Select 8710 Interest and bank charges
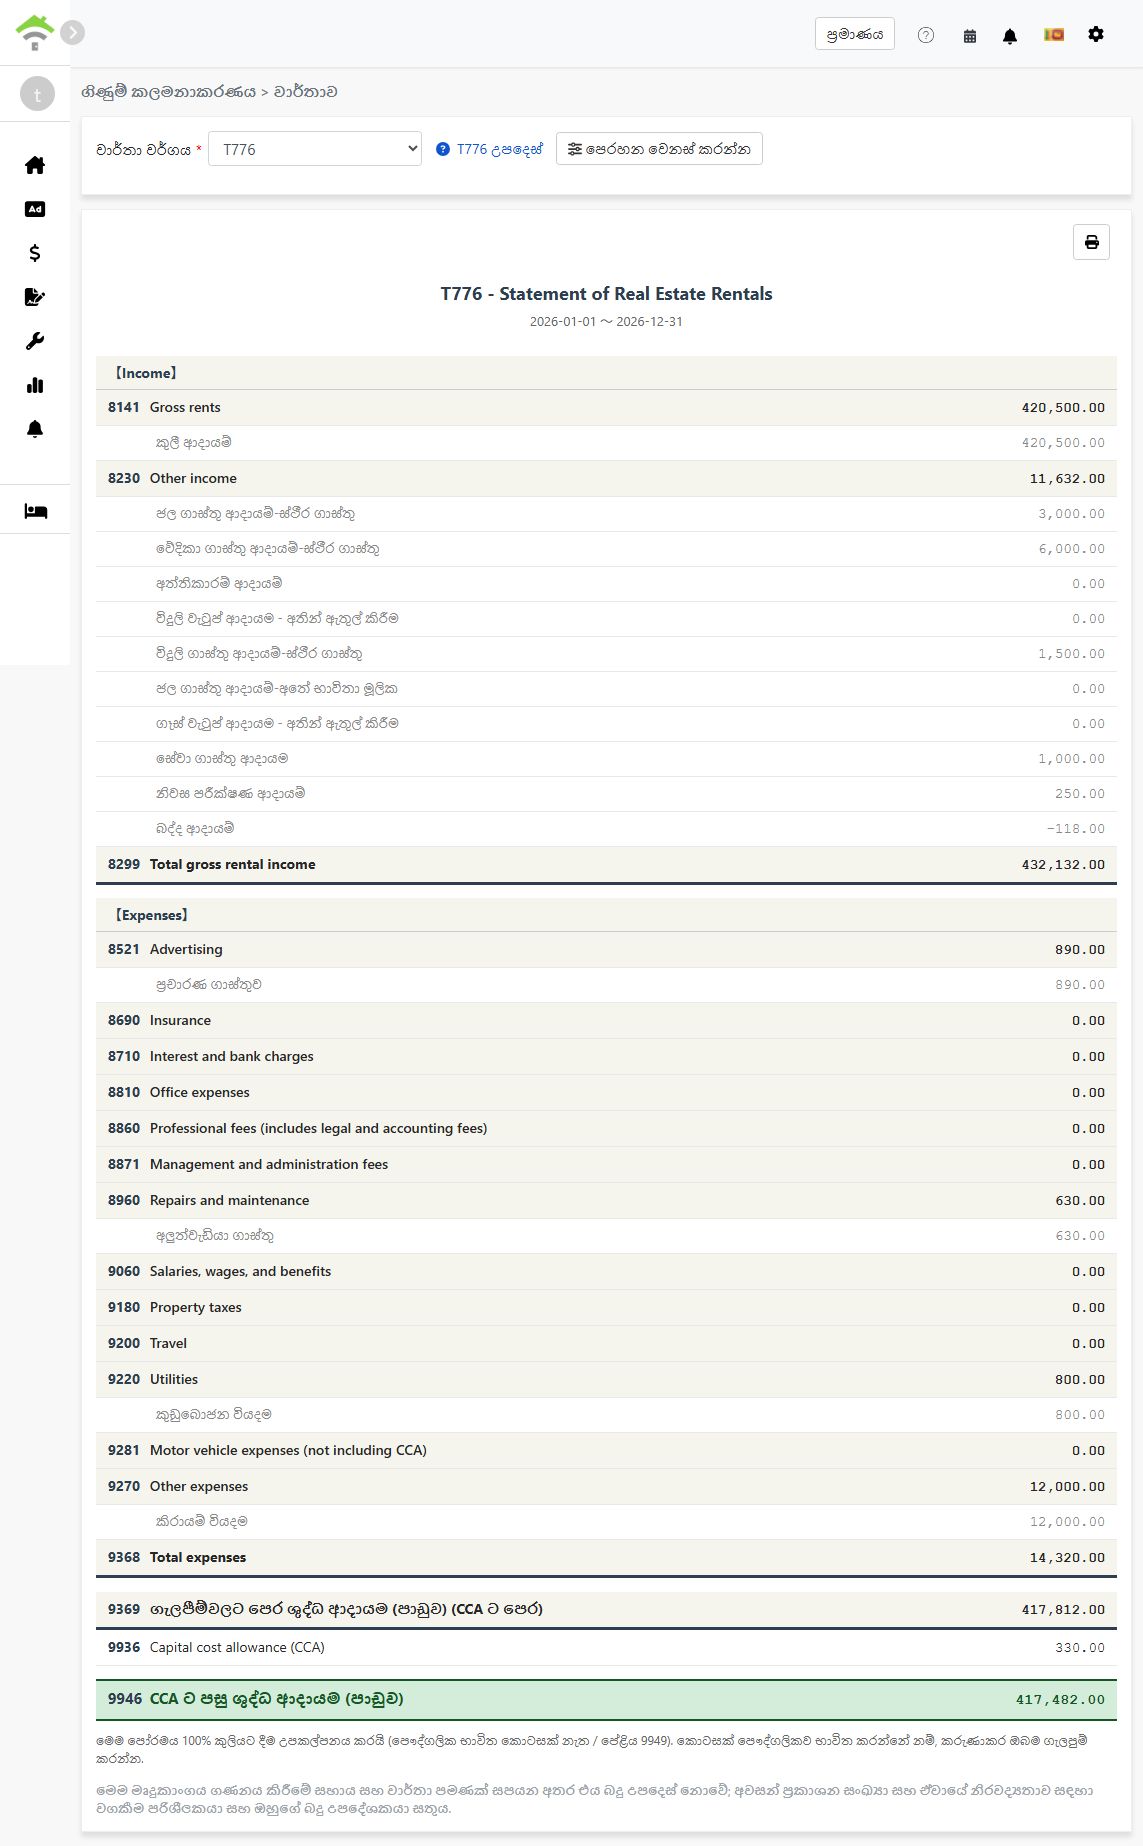Viewport: 1143px width, 1846px height. pyautogui.click(x=606, y=1056)
